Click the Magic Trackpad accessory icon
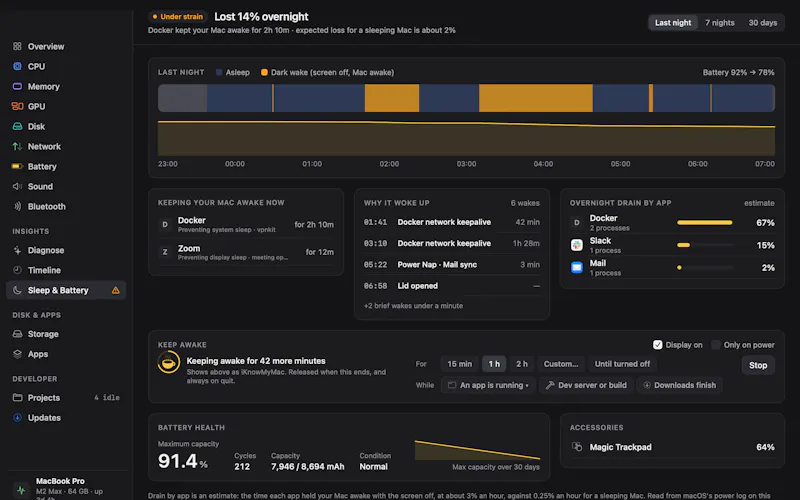The image size is (800, 500). [x=577, y=447]
